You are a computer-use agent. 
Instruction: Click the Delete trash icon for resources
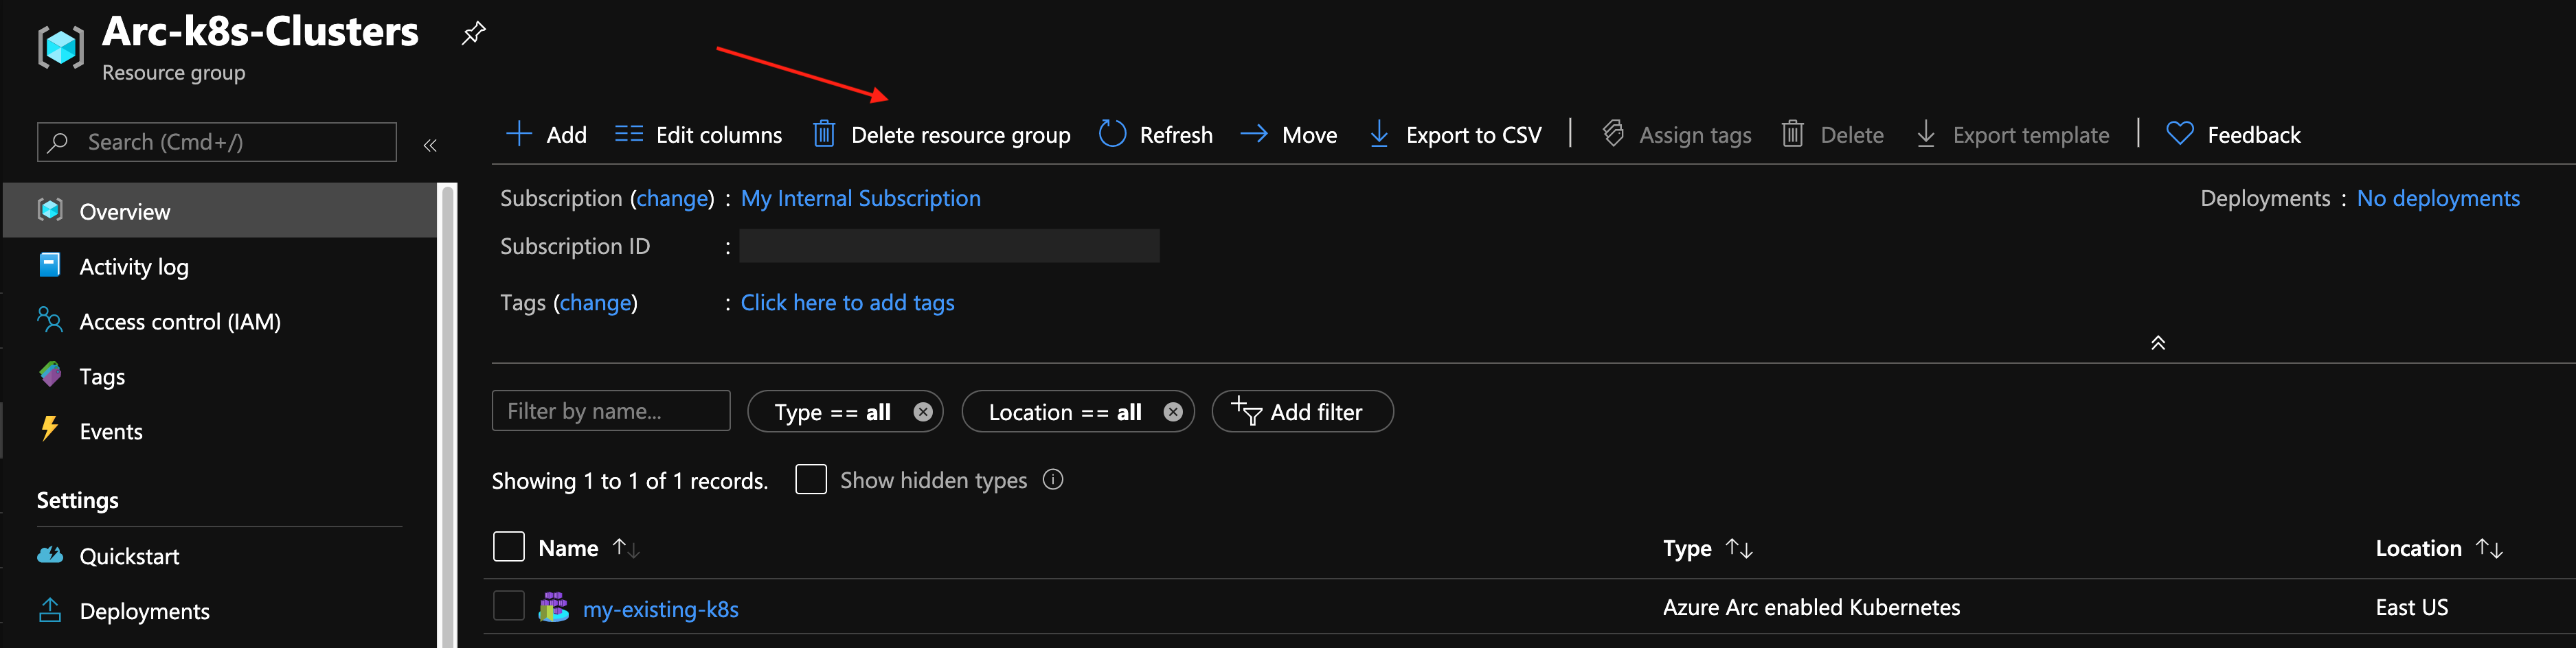pyautogui.click(x=1792, y=134)
